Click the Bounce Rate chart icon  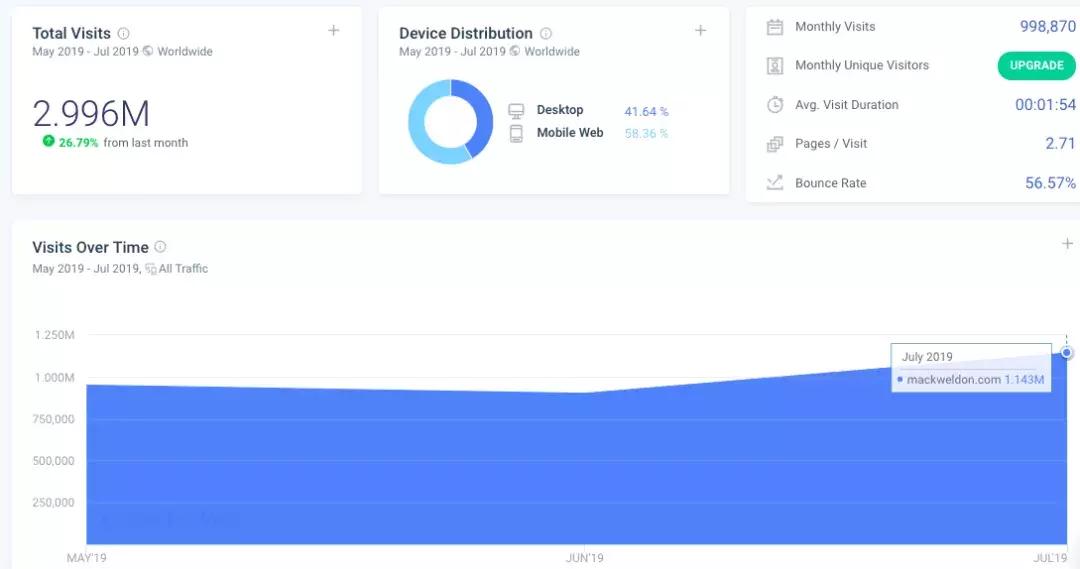pos(775,183)
